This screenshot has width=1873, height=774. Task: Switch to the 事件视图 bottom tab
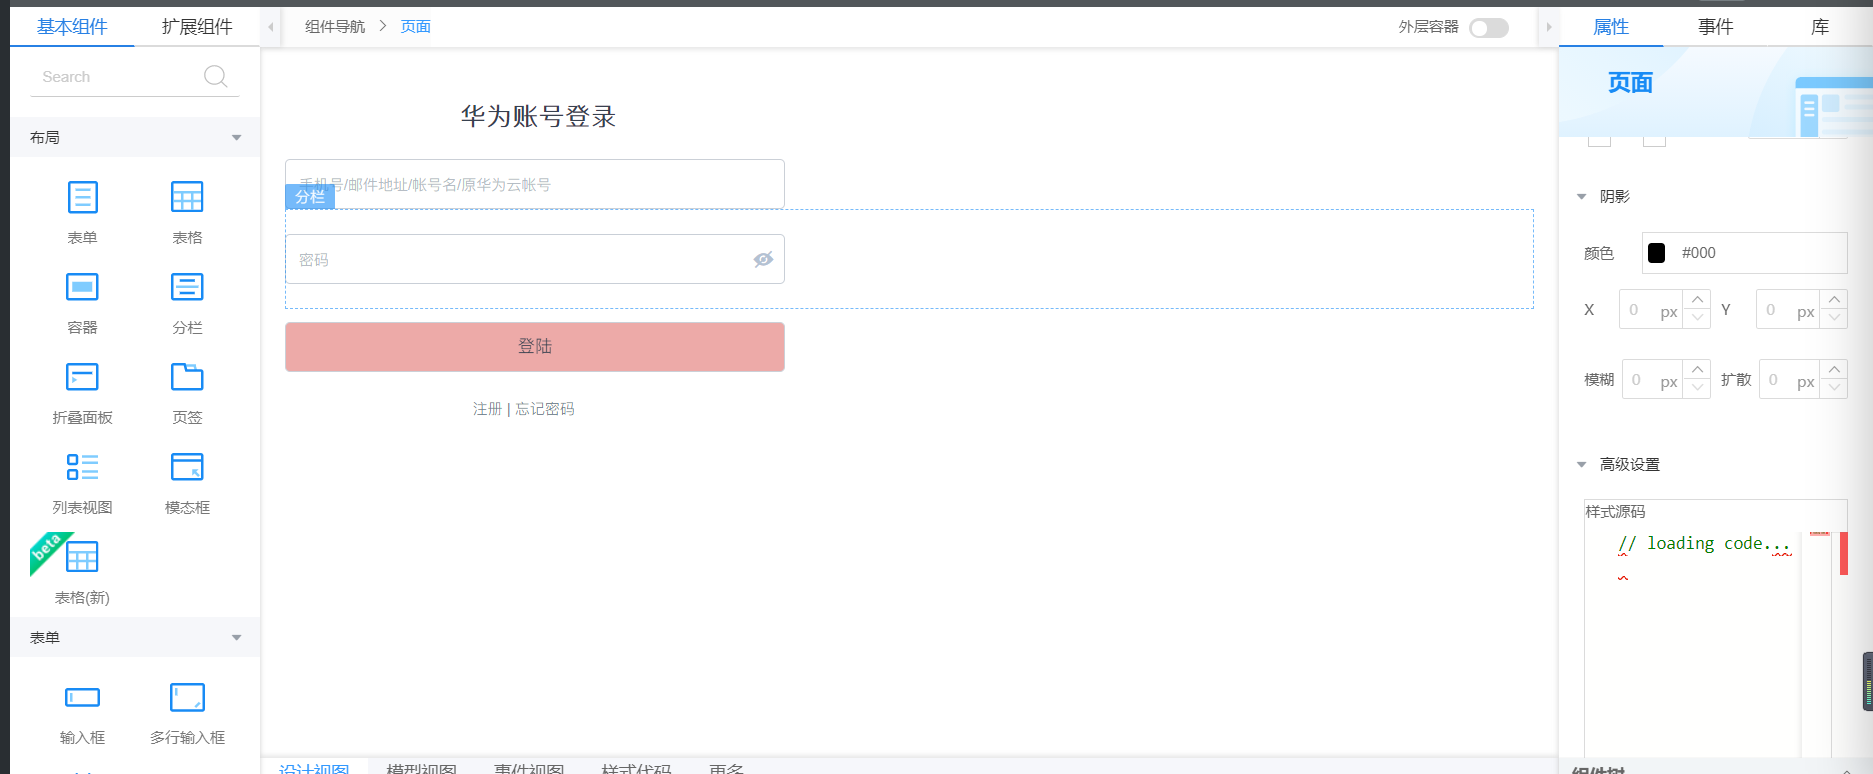529,768
